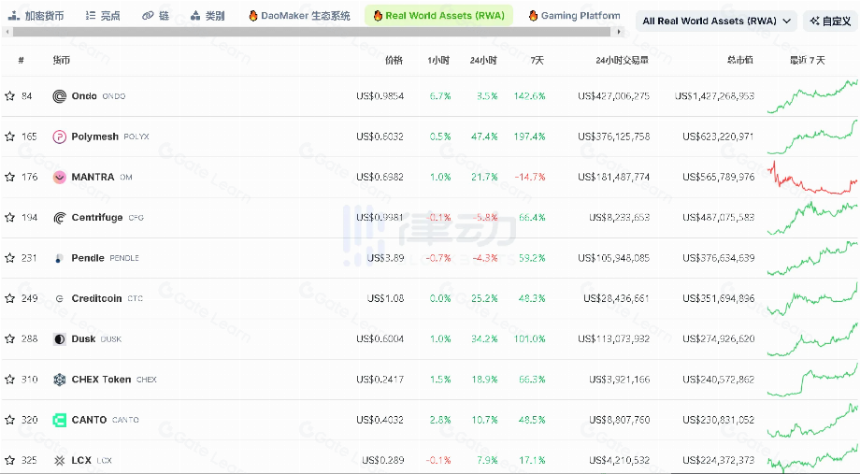Click the Ondo coin logo
This screenshot has width=860, height=474.
tap(59, 97)
